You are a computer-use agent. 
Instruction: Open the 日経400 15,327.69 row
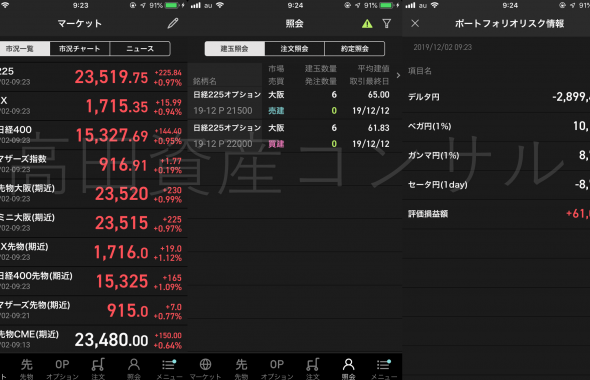(93, 135)
